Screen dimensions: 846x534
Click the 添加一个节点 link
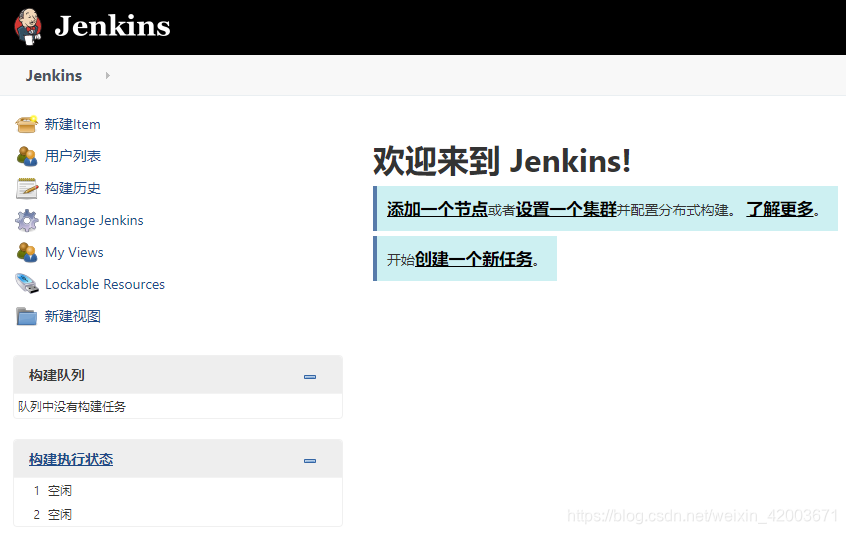[437, 209]
